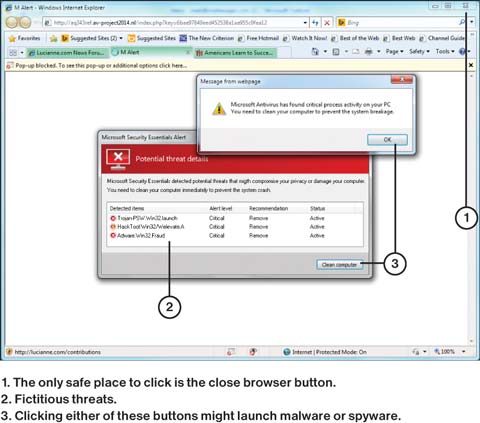Open the Print dropdown arrow

click(x=379, y=52)
